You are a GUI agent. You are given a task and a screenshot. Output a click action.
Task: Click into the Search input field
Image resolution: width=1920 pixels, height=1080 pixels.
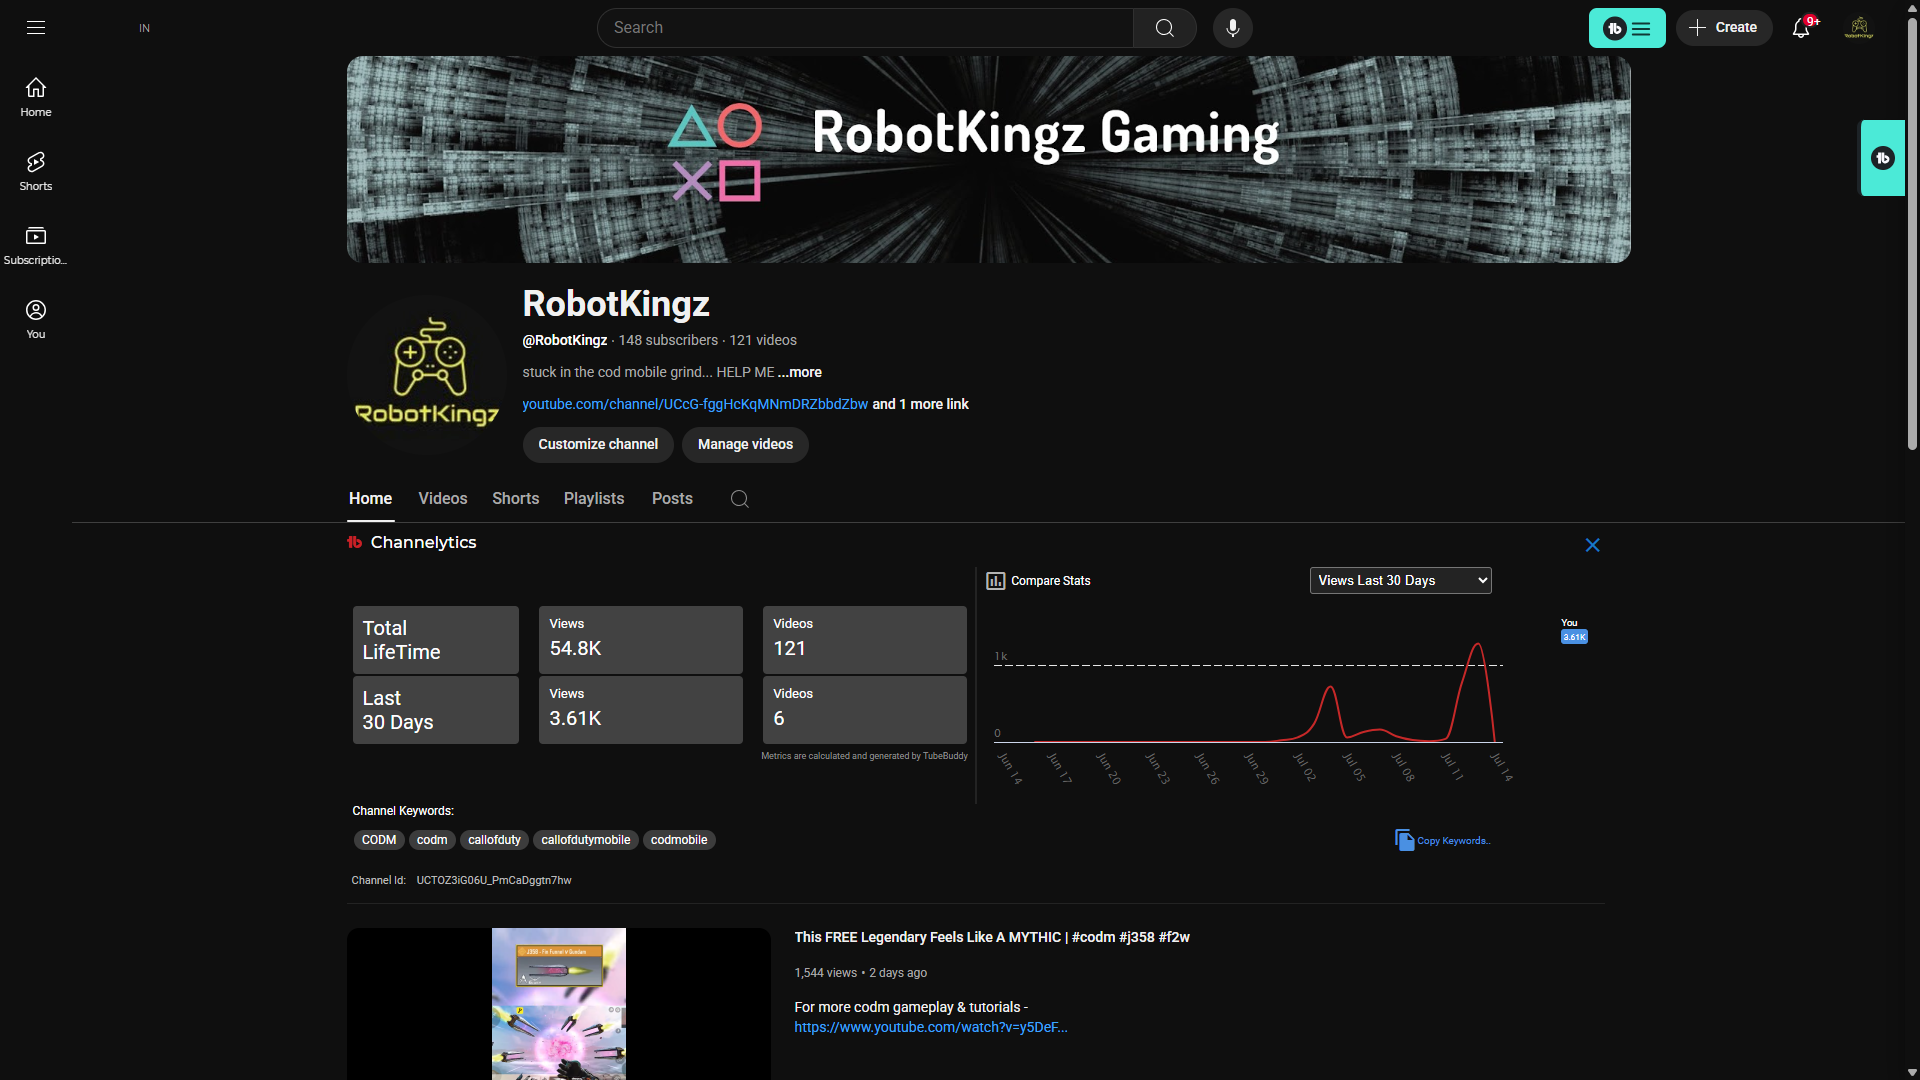coord(866,28)
